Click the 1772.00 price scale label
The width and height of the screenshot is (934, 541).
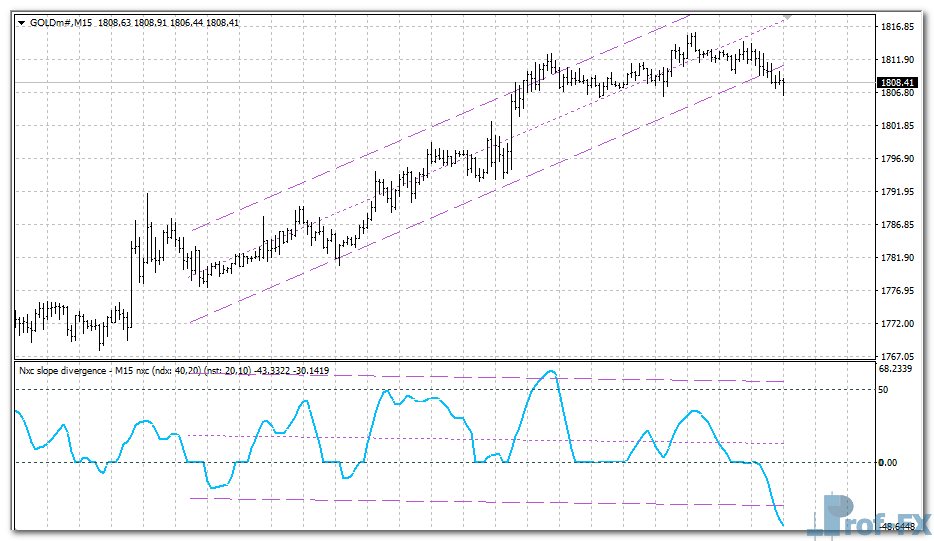coord(896,324)
